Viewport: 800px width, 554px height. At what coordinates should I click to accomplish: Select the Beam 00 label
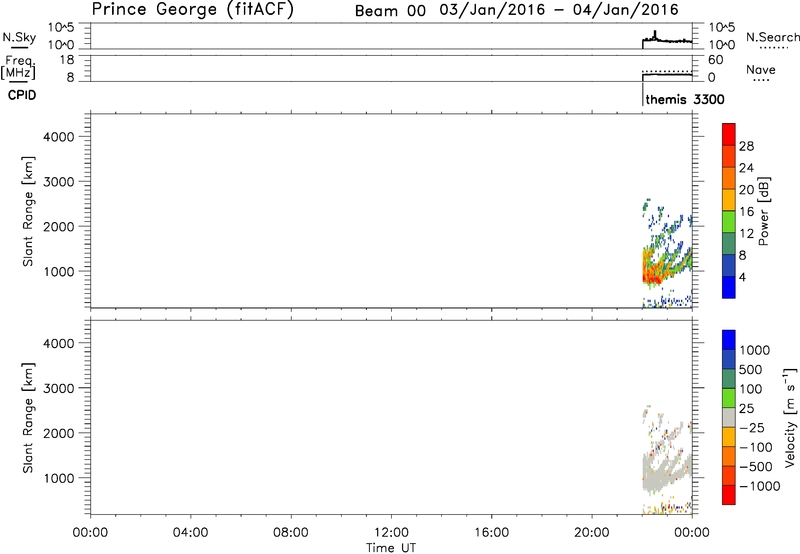coord(390,11)
